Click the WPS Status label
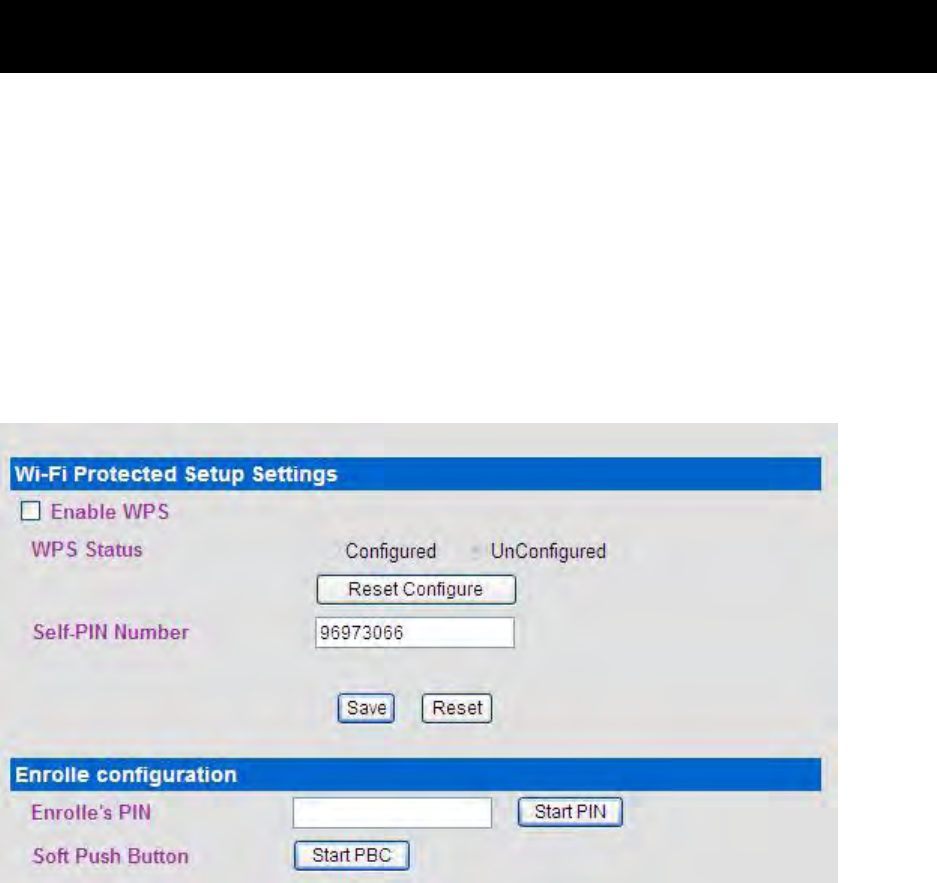This screenshot has width=937, height=883. 87,550
